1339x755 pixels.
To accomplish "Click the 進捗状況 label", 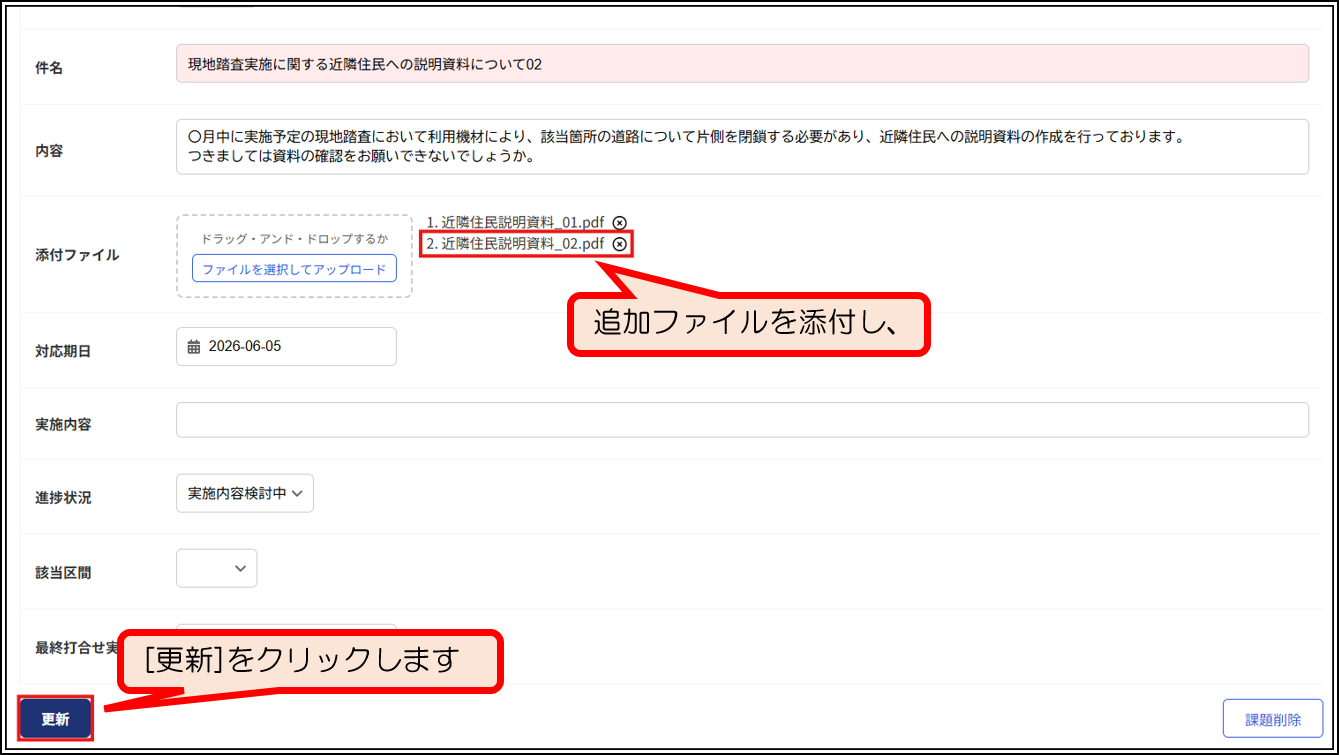I will click(63, 498).
